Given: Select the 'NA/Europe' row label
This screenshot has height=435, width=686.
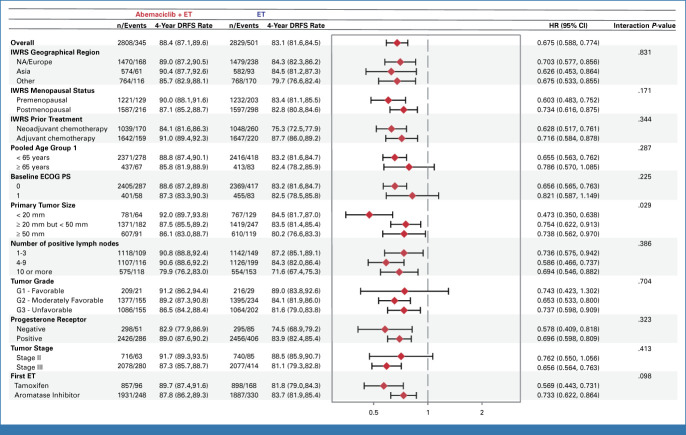Looking at the screenshot, I should 34,62.
